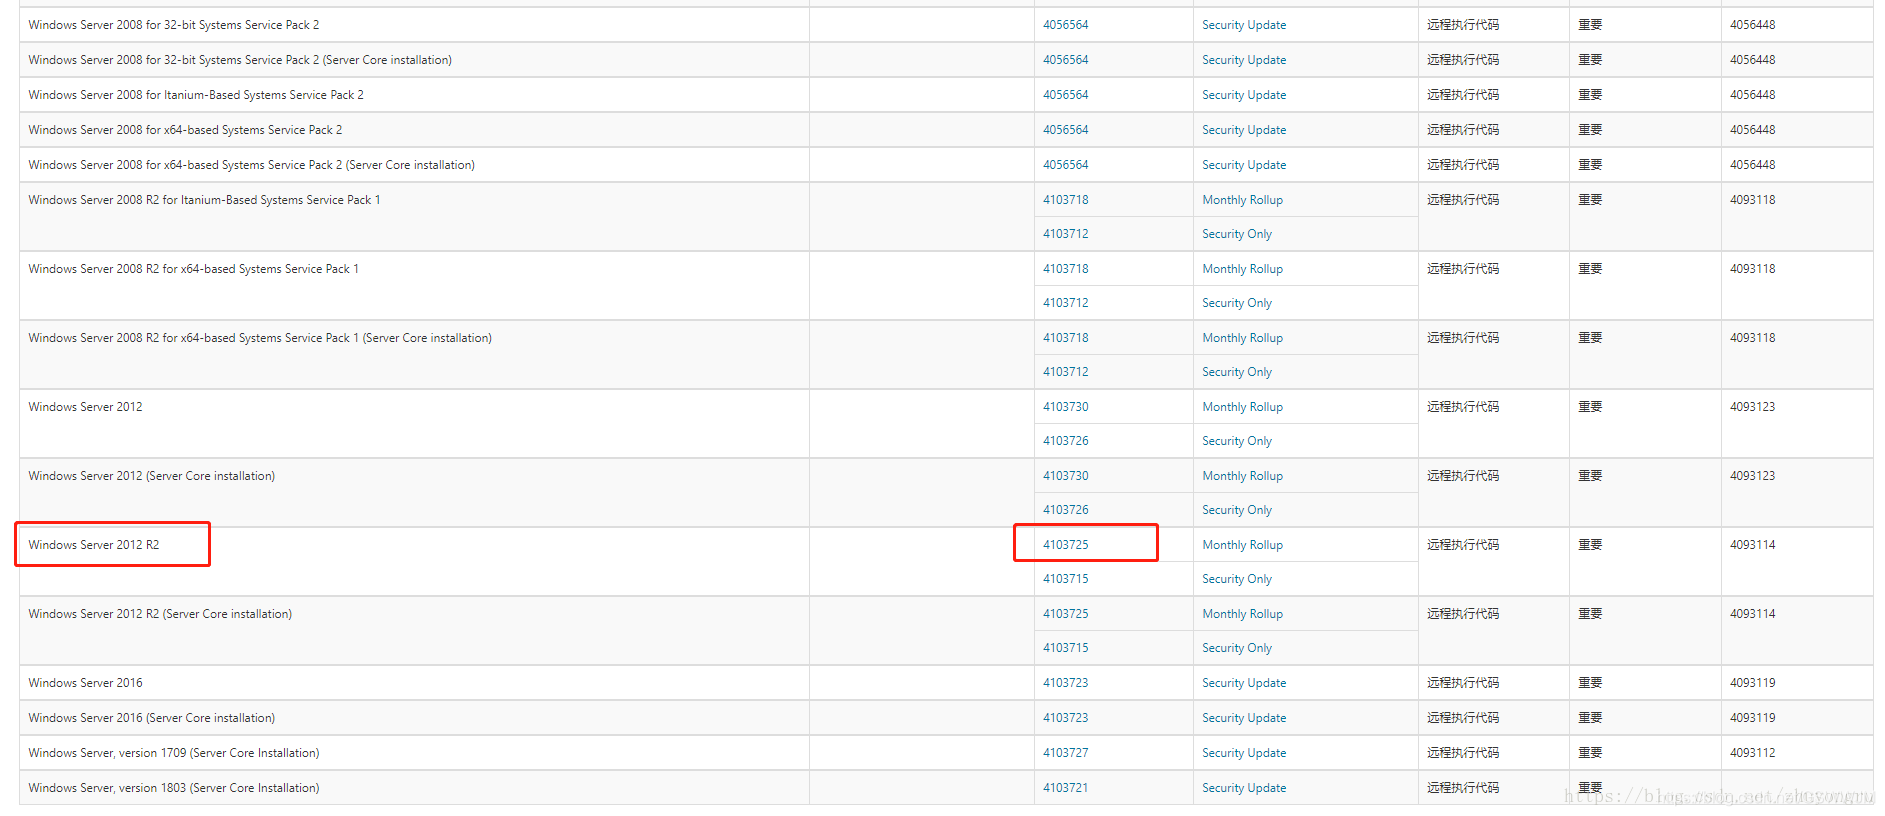The width and height of the screenshot is (1885, 816).
Task: Click Security Update in the version 1803 row
Action: 1244,788
